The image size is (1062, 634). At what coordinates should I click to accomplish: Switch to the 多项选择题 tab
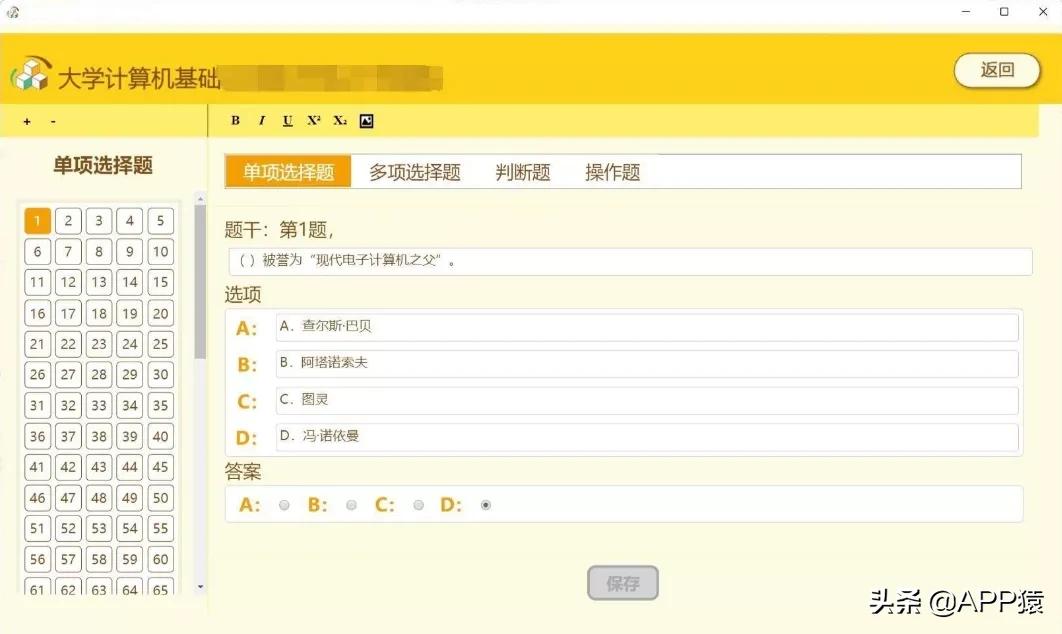(x=415, y=172)
